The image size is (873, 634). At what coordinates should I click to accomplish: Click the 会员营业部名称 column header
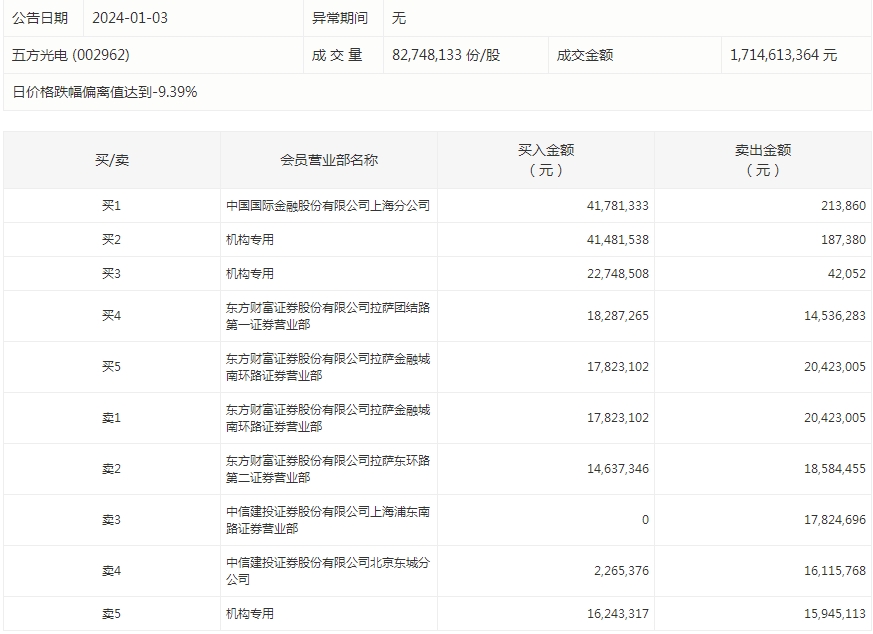[329, 160]
